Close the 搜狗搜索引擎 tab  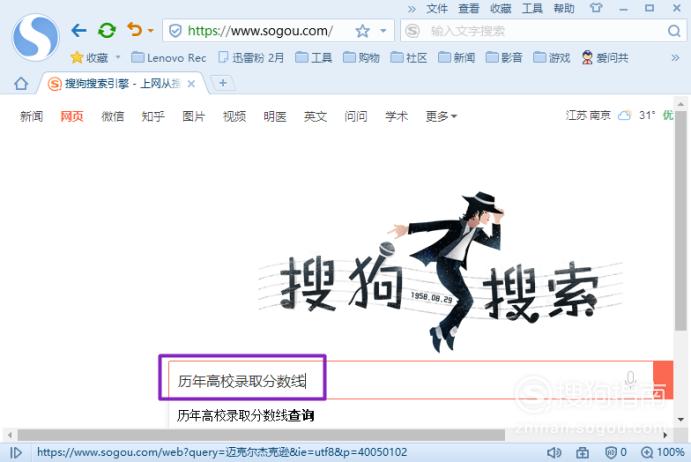[x=191, y=84]
